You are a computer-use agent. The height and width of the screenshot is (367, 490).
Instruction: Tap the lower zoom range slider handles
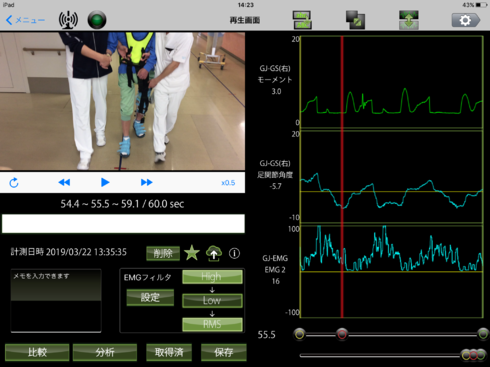pos(474,355)
